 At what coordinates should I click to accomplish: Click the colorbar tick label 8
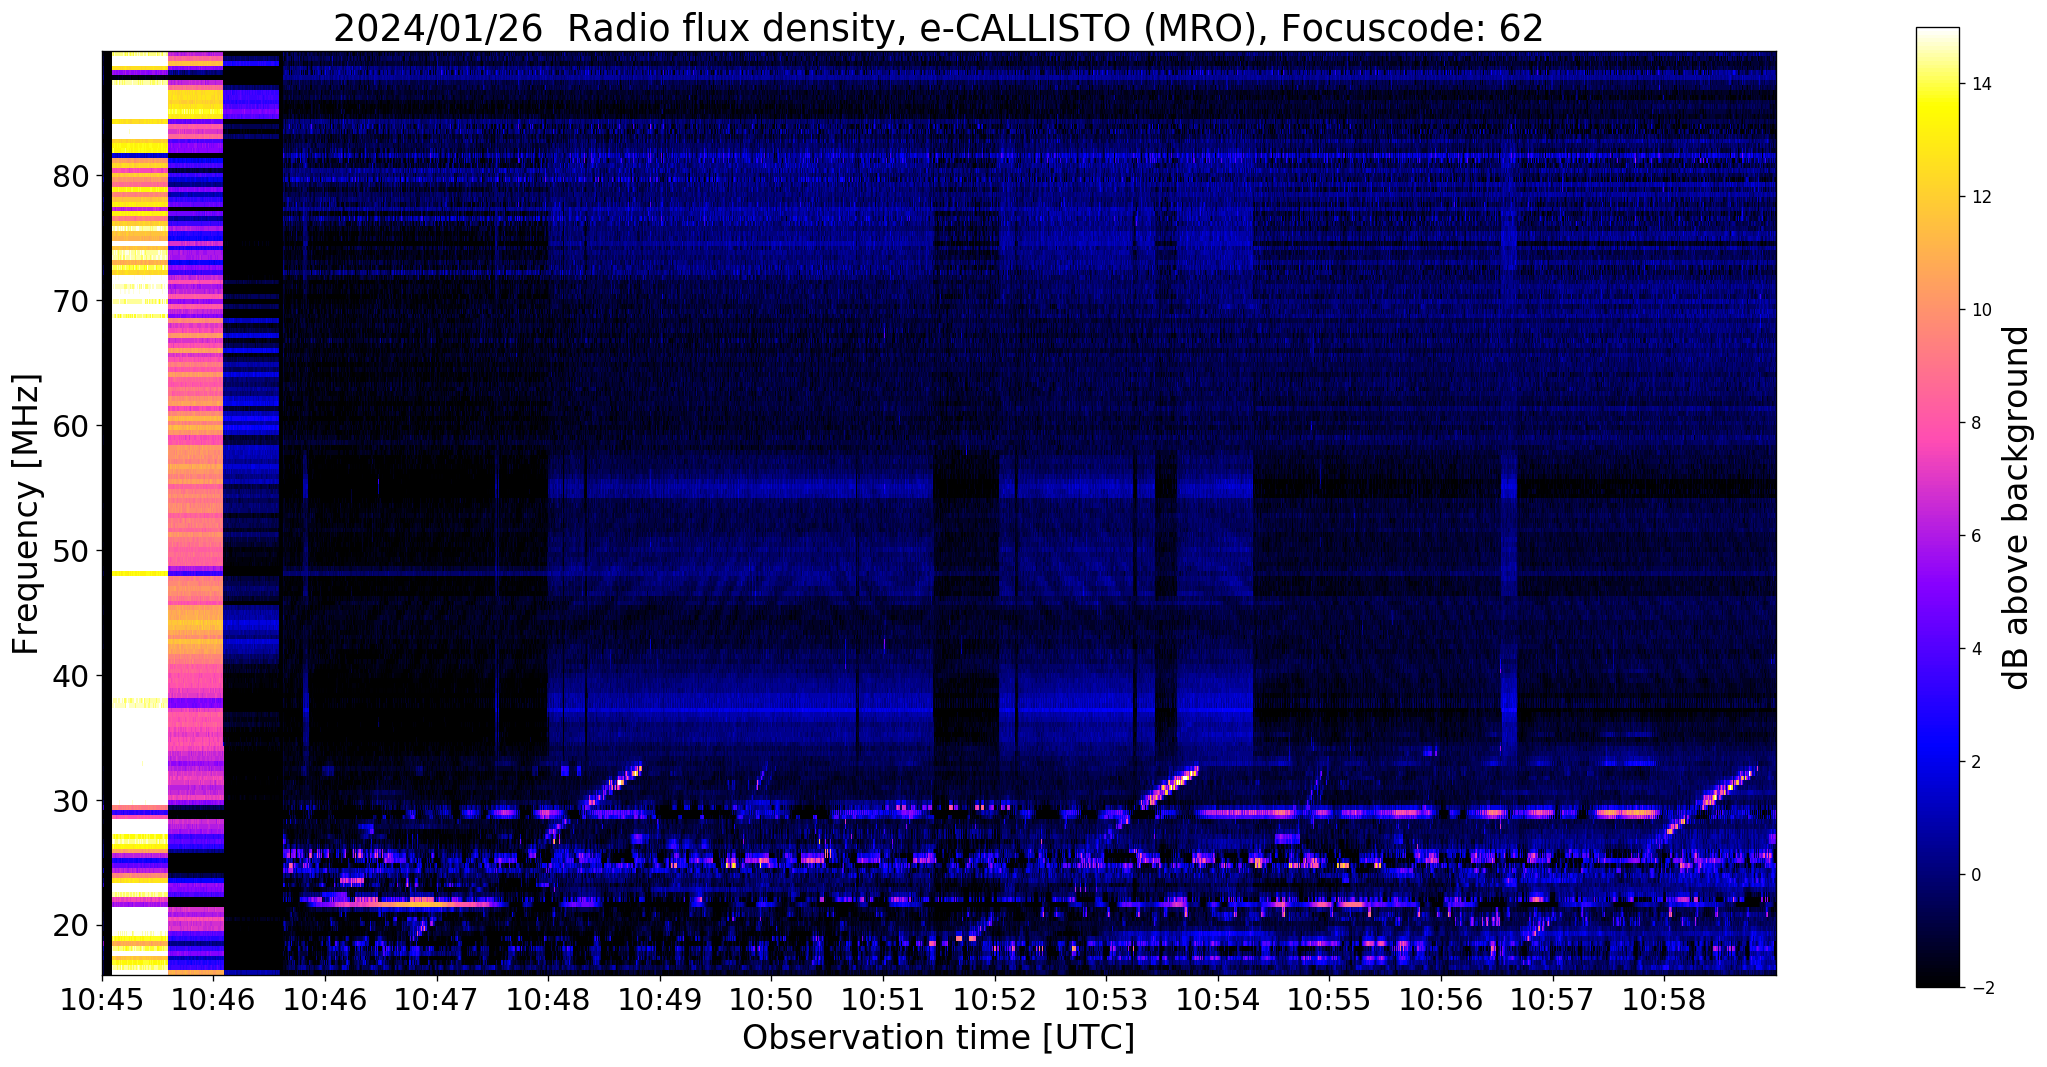(1974, 423)
